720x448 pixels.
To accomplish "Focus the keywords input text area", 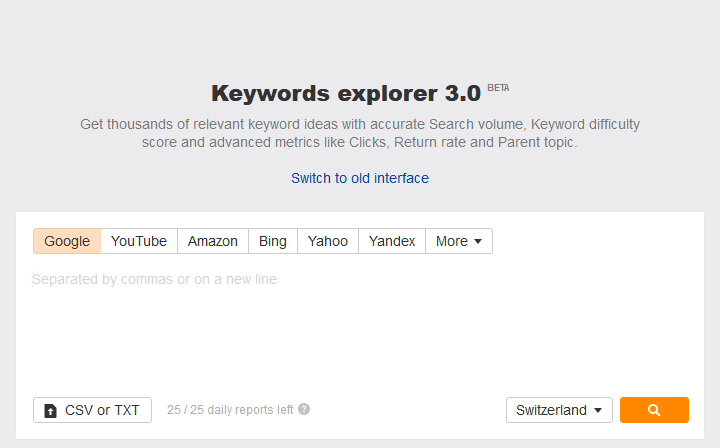I will pos(360,326).
